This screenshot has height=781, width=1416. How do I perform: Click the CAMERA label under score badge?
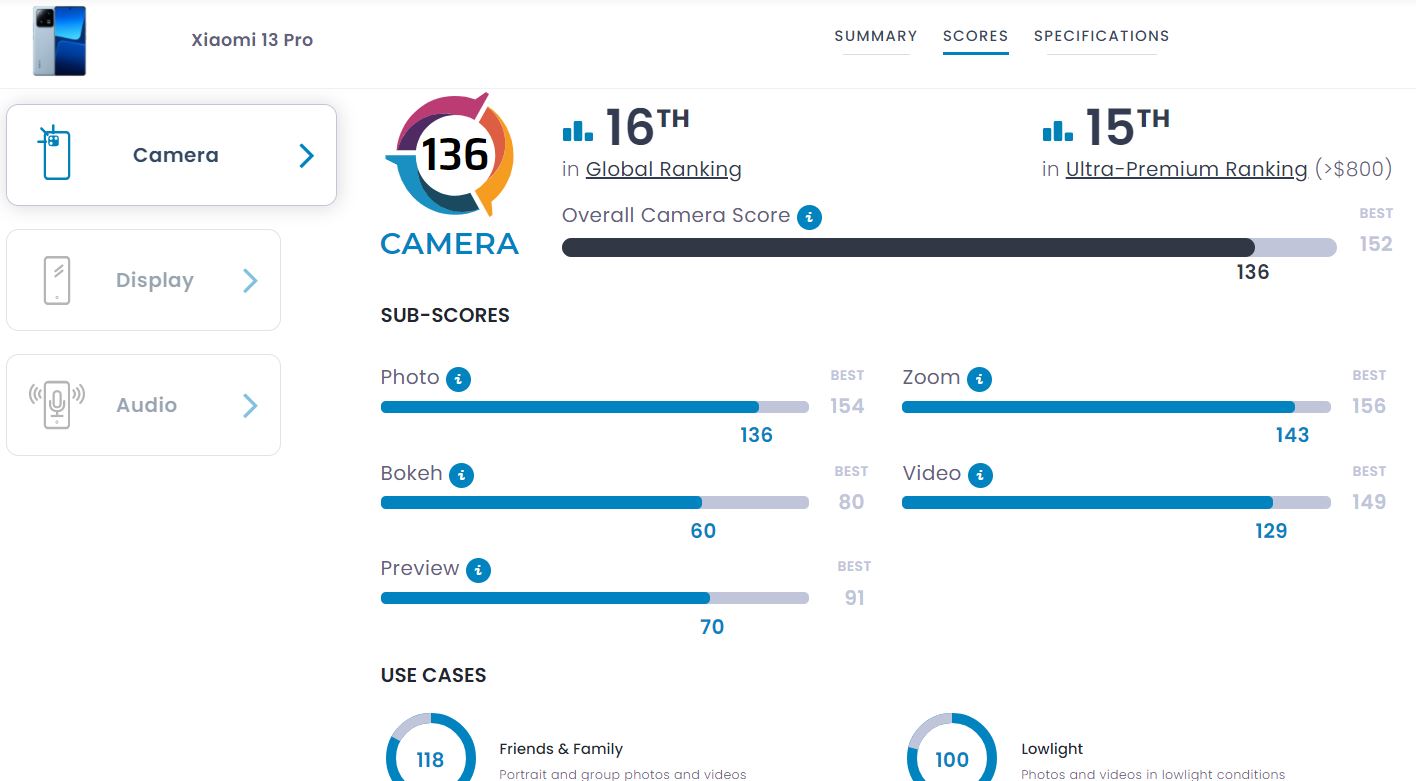pyautogui.click(x=450, y=244)
